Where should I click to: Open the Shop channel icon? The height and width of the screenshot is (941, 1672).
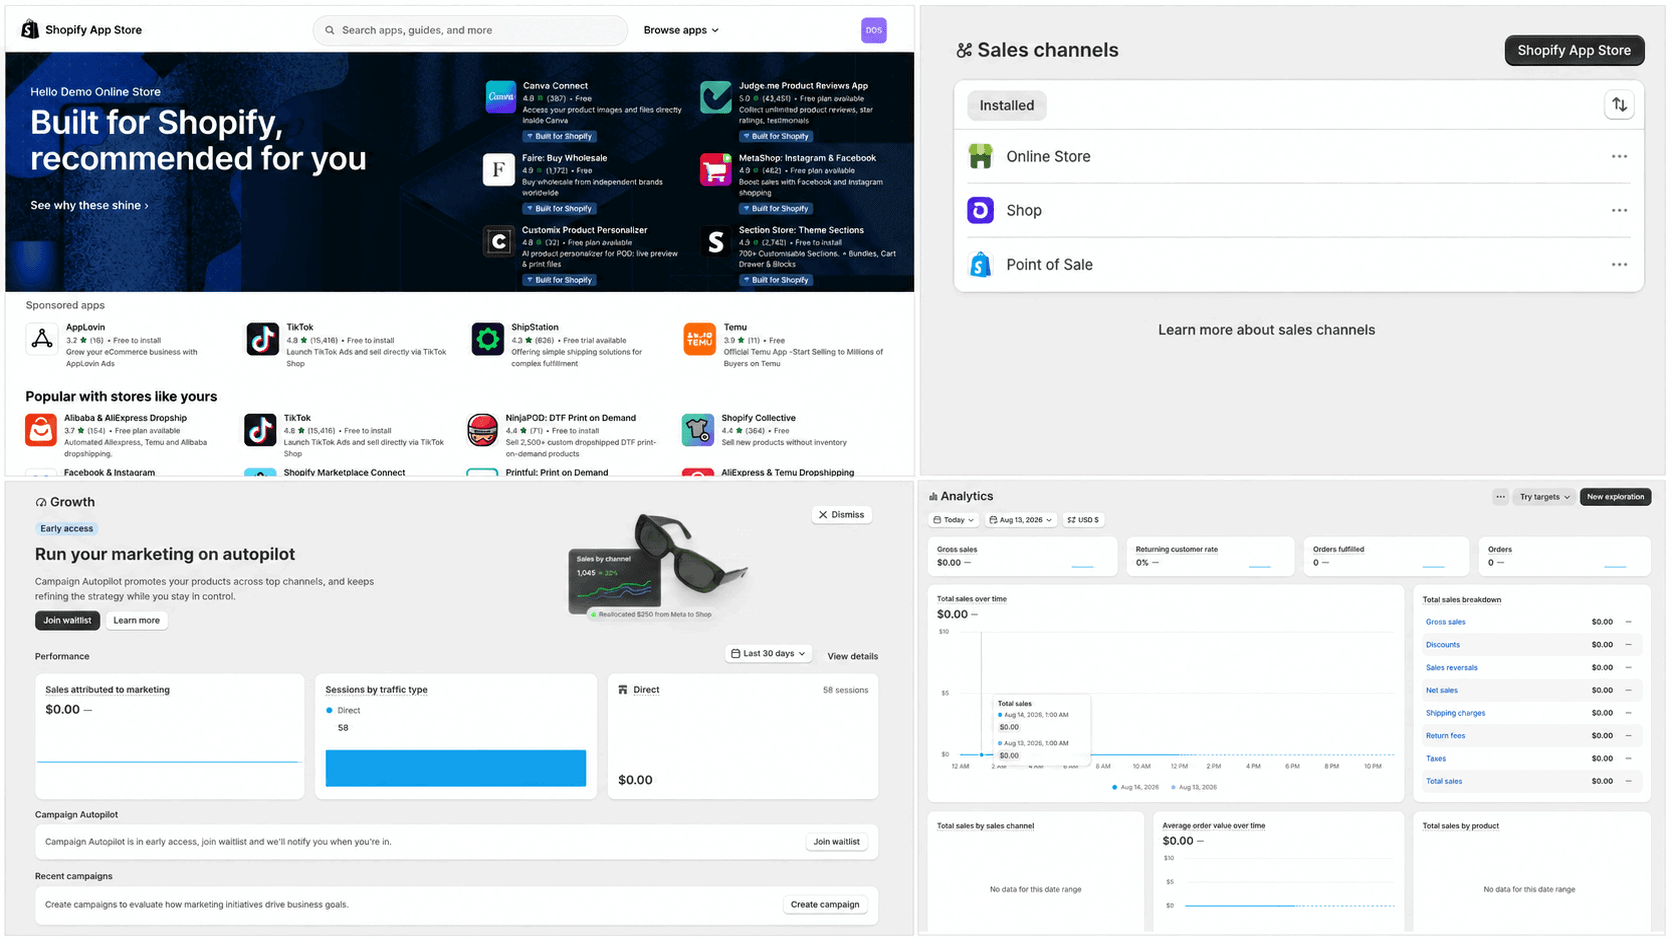click(x=981, y=210)
